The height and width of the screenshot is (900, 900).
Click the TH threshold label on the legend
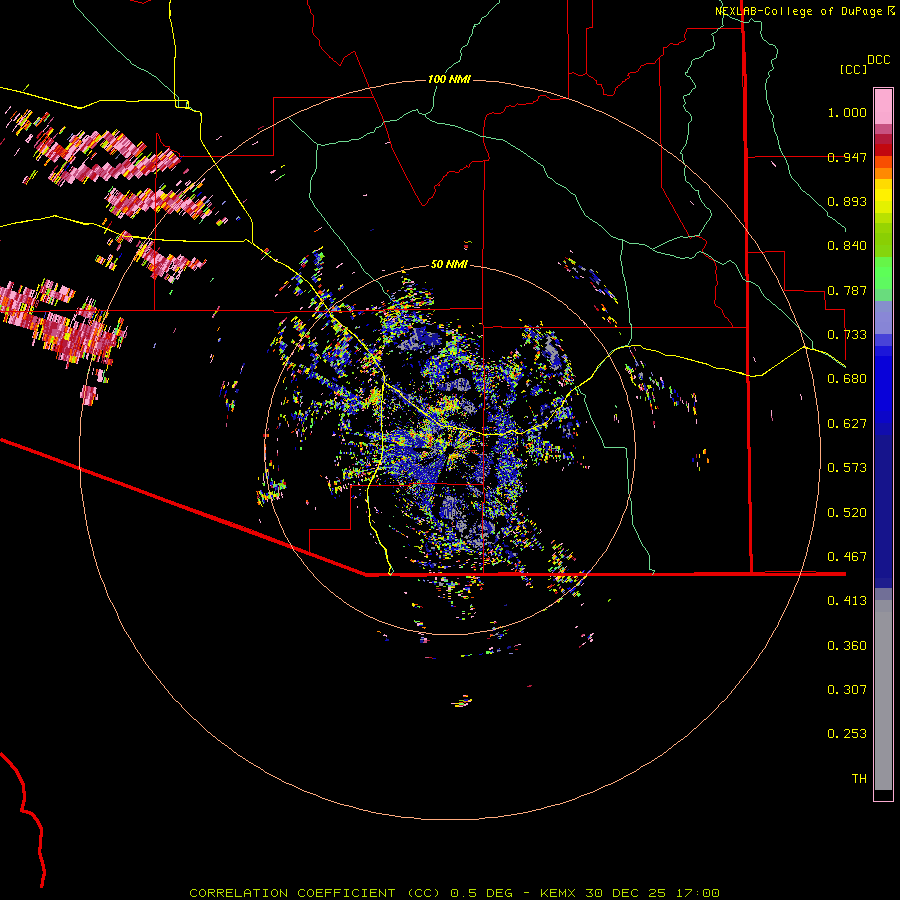(859, 779)
